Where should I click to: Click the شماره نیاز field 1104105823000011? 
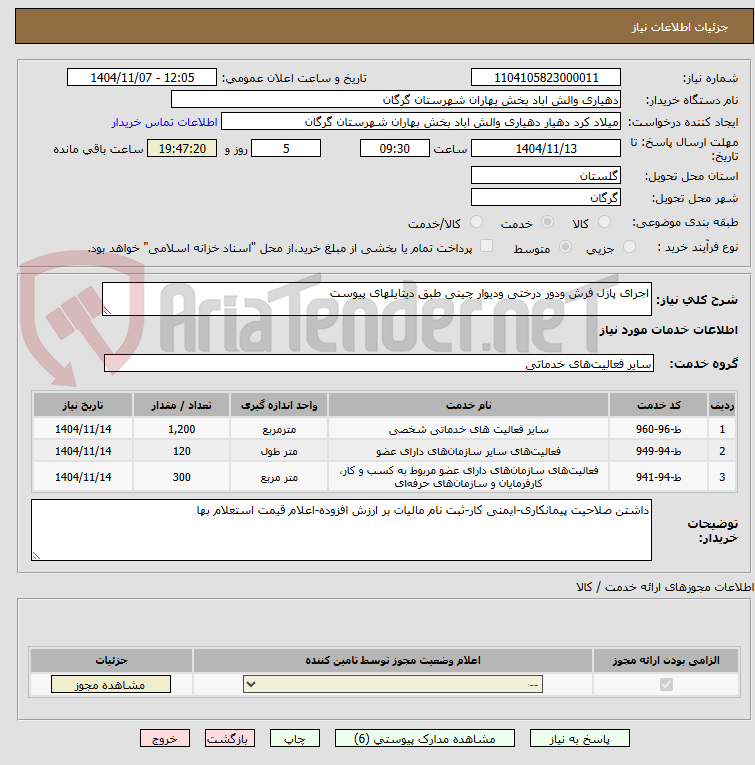click(x=546, y=78)
